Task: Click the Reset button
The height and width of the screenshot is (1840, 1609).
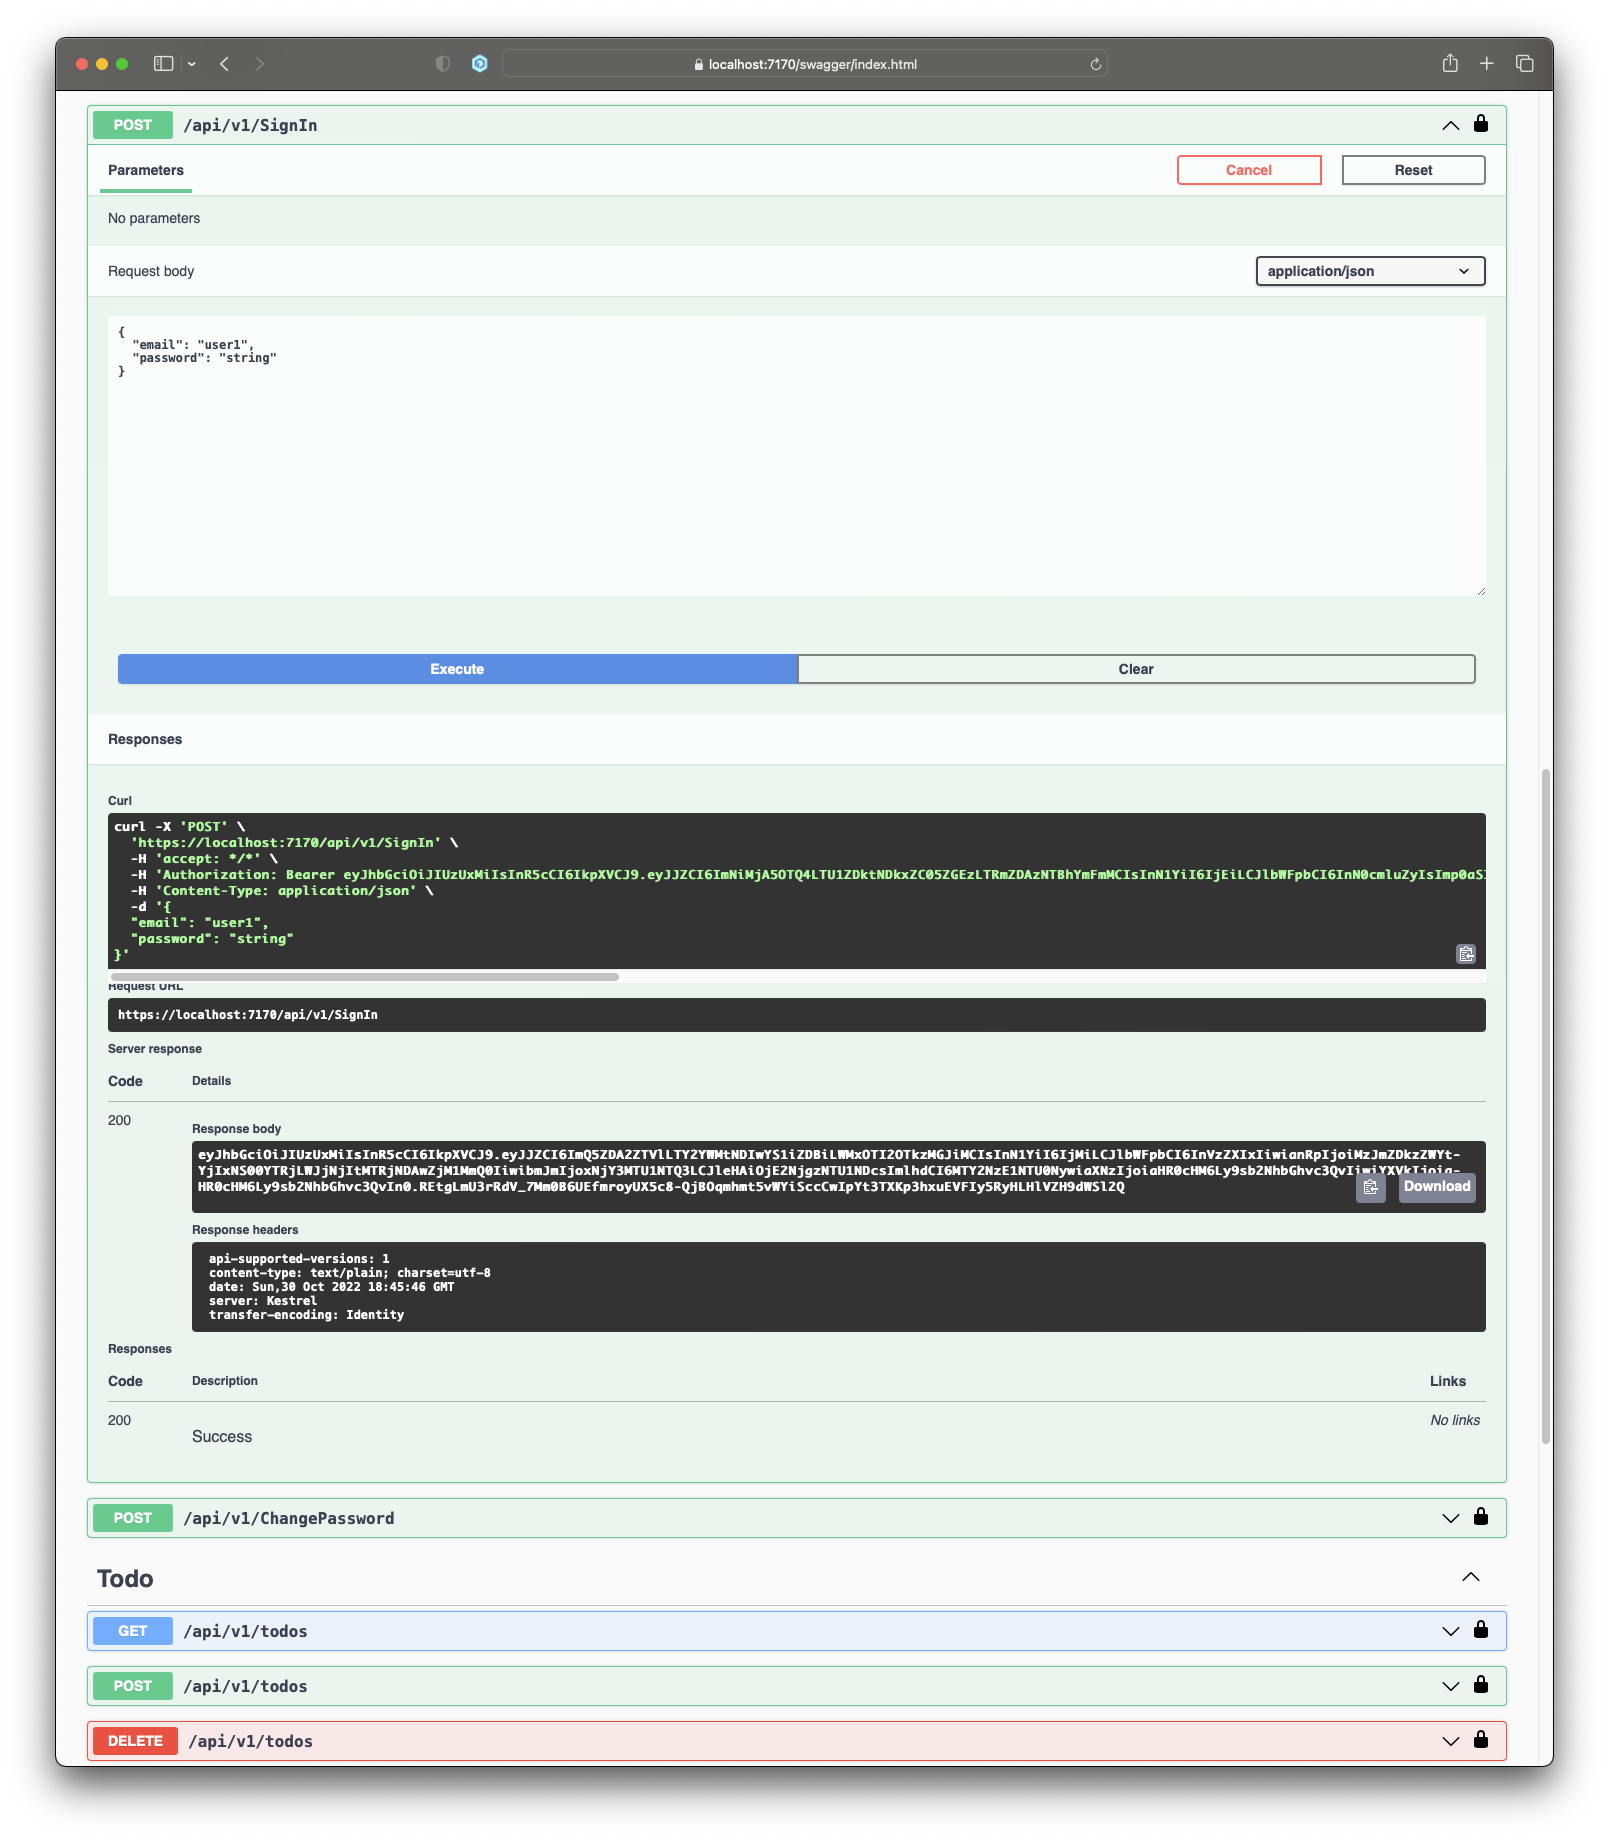Action: (1412, 169)
